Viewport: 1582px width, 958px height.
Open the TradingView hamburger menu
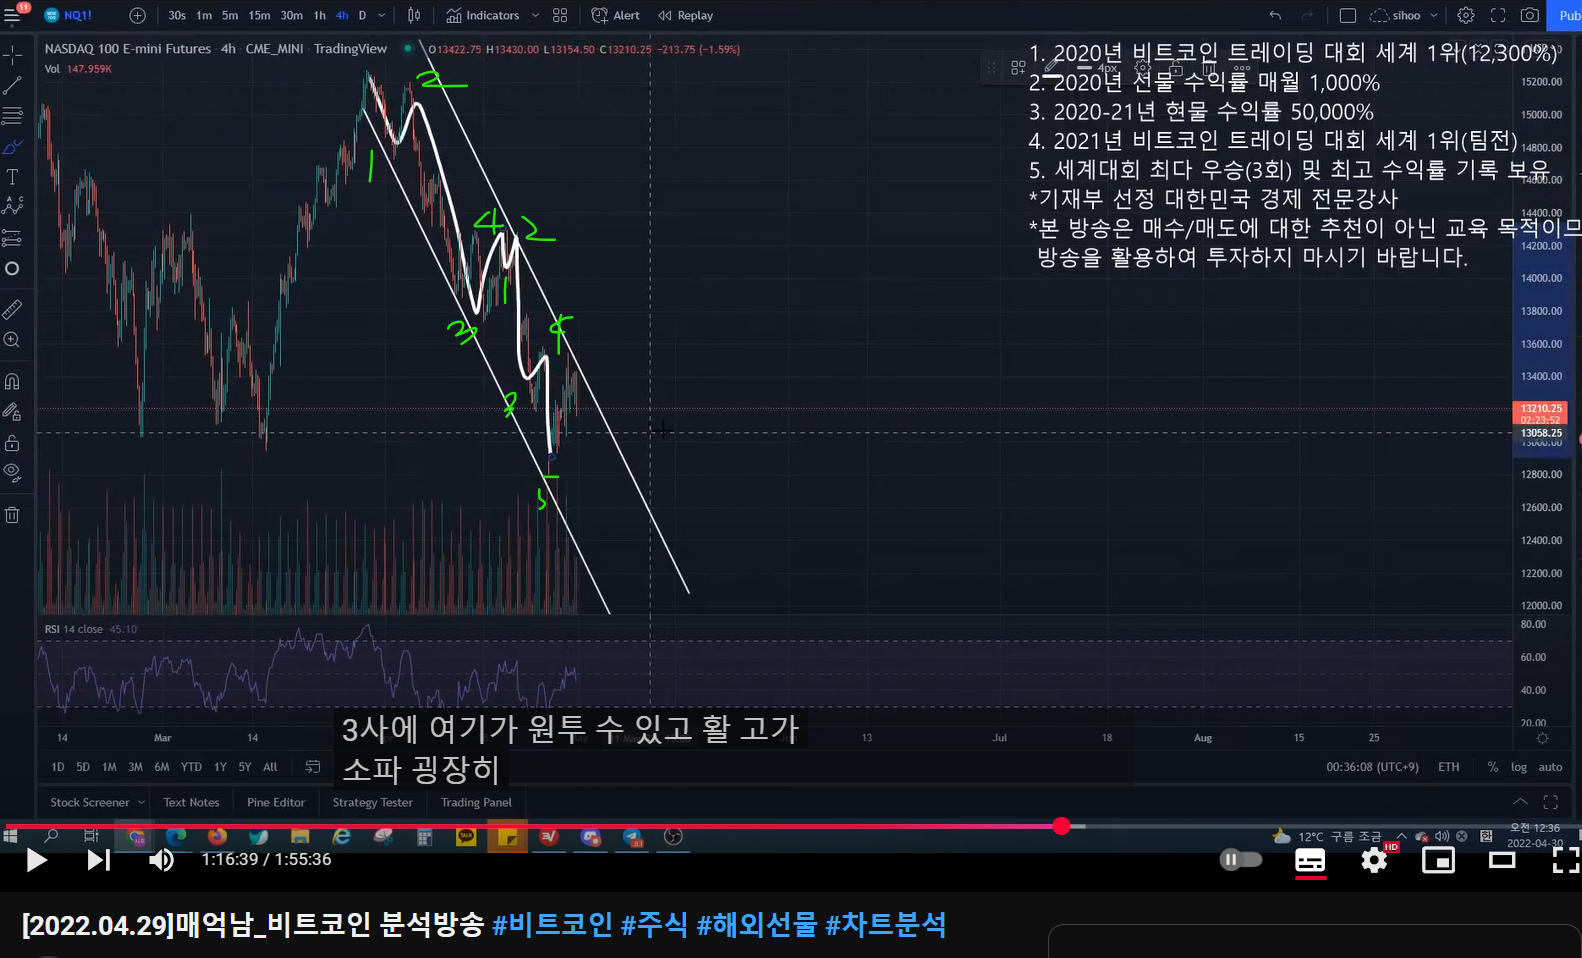(13, 15)
